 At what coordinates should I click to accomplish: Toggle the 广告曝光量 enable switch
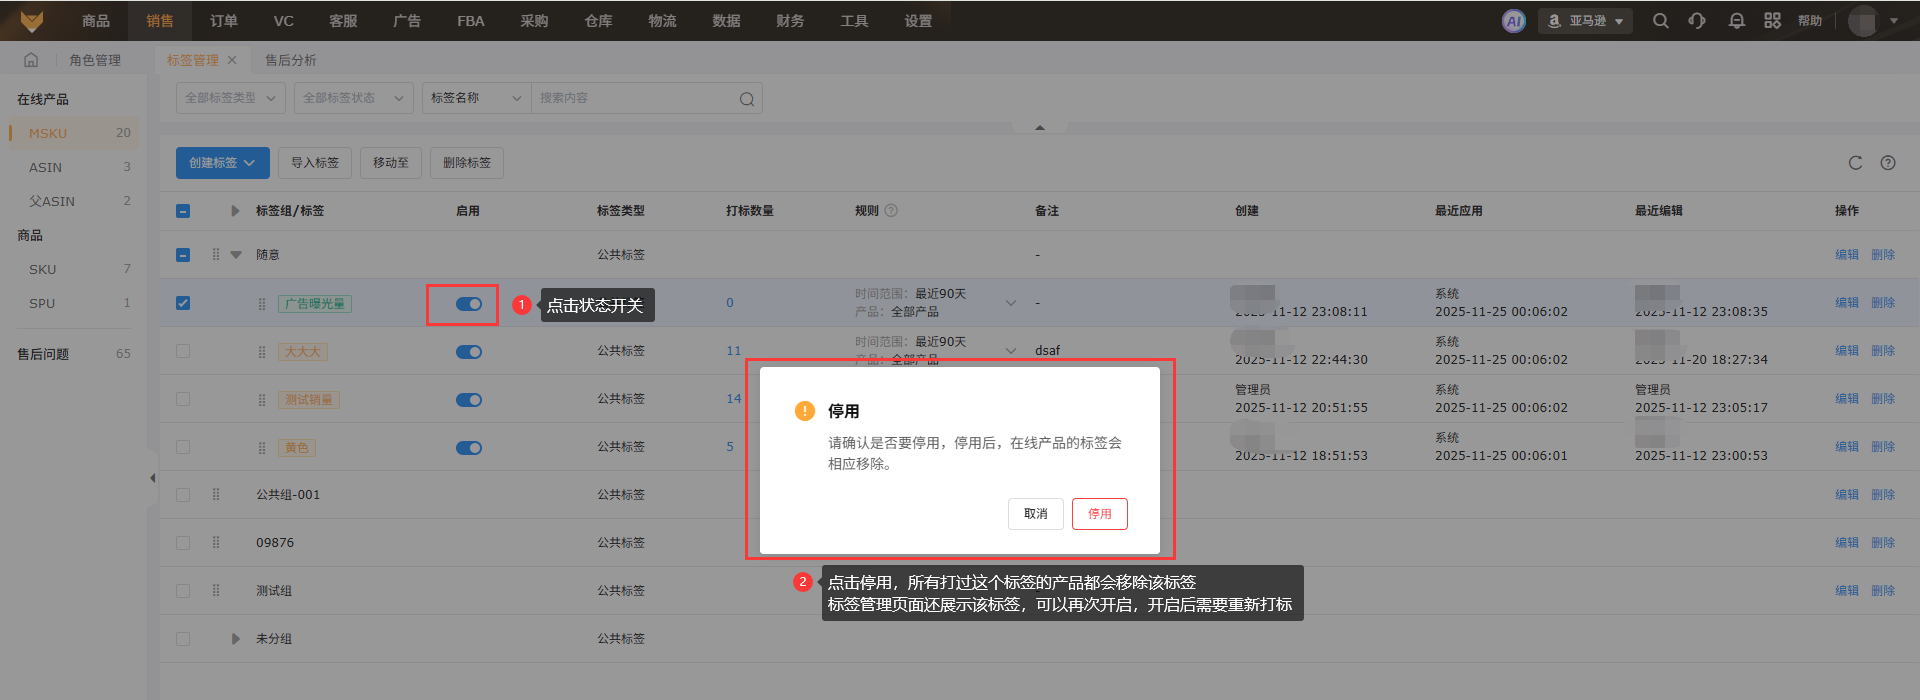469,304
